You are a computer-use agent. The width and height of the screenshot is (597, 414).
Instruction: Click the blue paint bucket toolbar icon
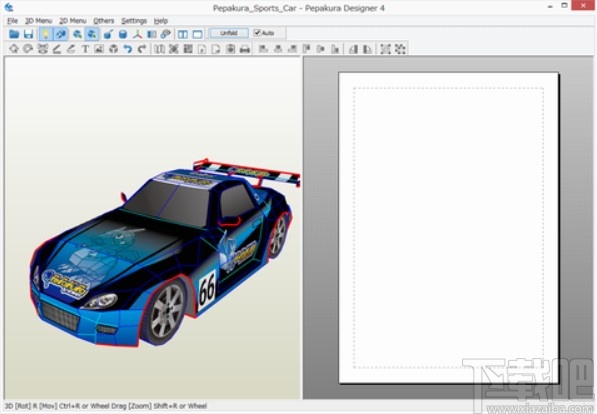(108, 34)
